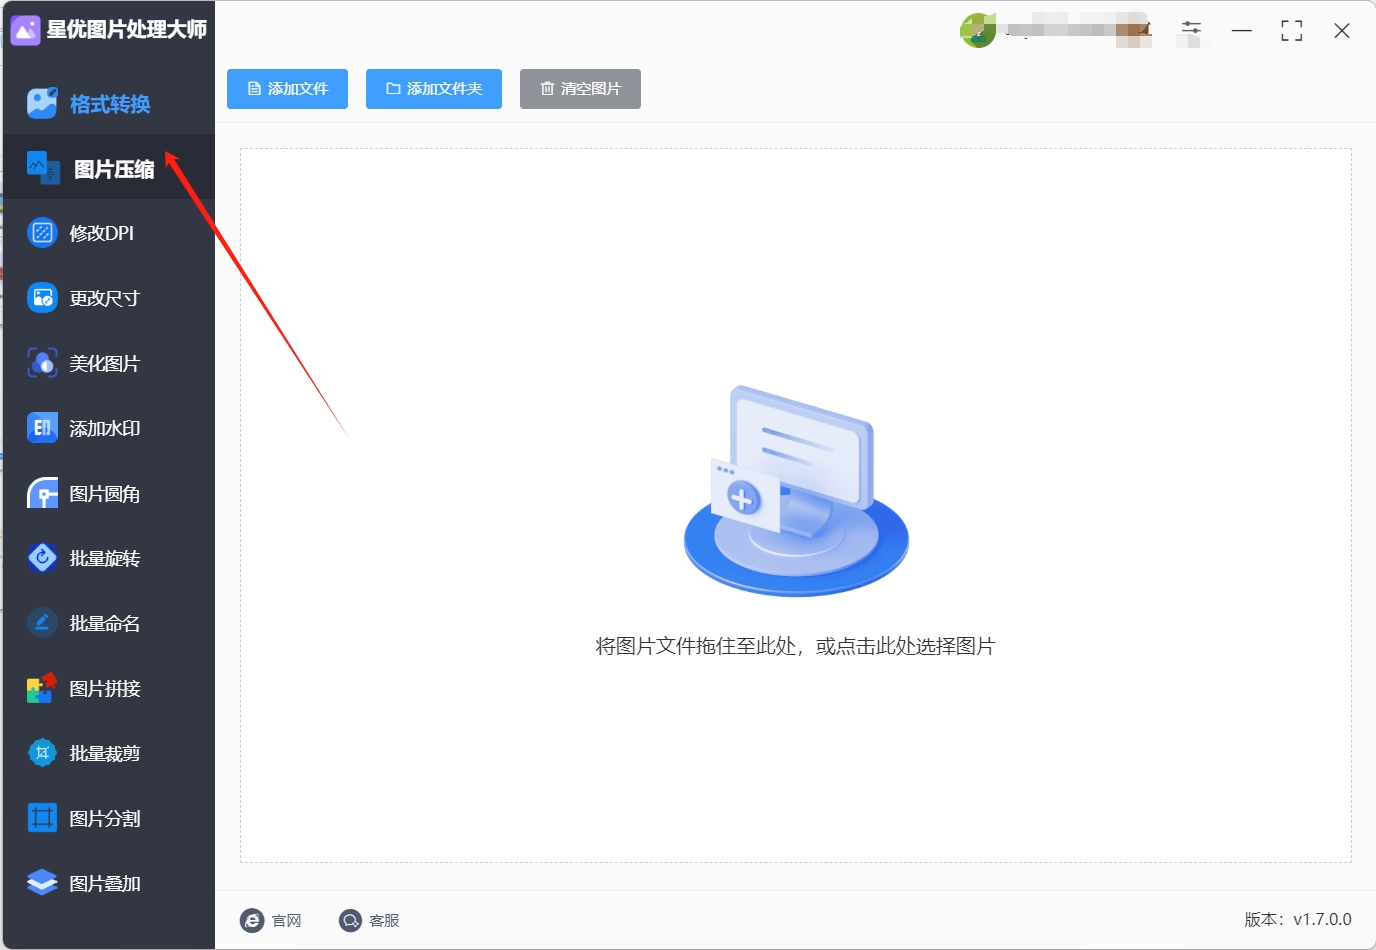Screen dimensions: 1376x950
Task: Click the blurred username in title bar
Action: tap(1078, 30)
